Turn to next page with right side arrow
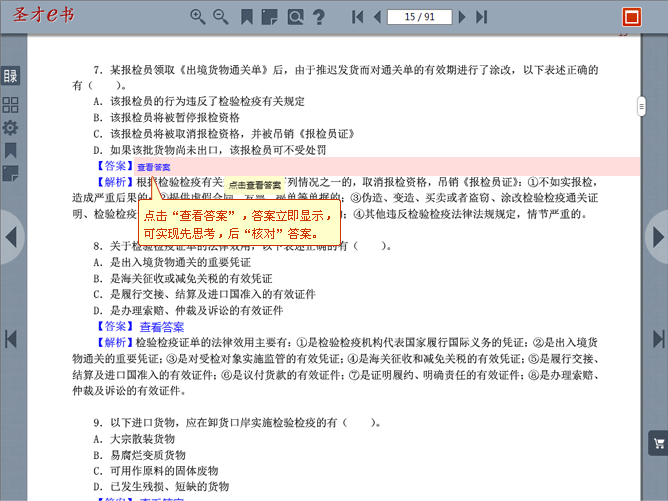The height and width of the screenshot is (501, 668). click(x=658, y=237)
